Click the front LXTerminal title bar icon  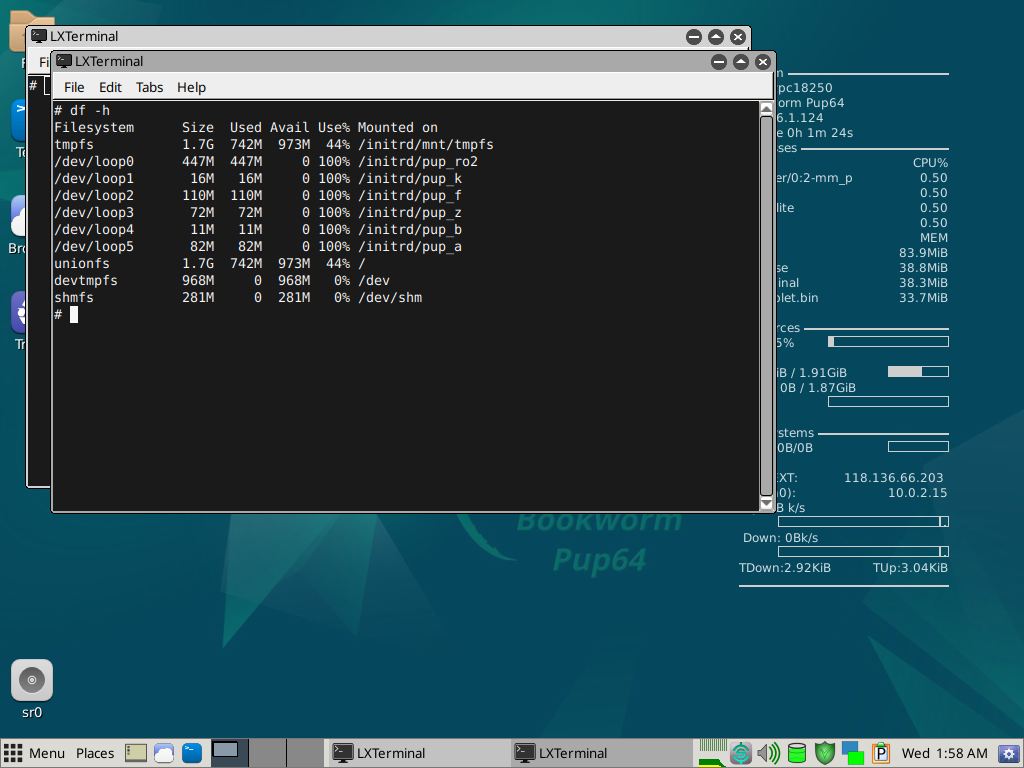tap(63, 61)
